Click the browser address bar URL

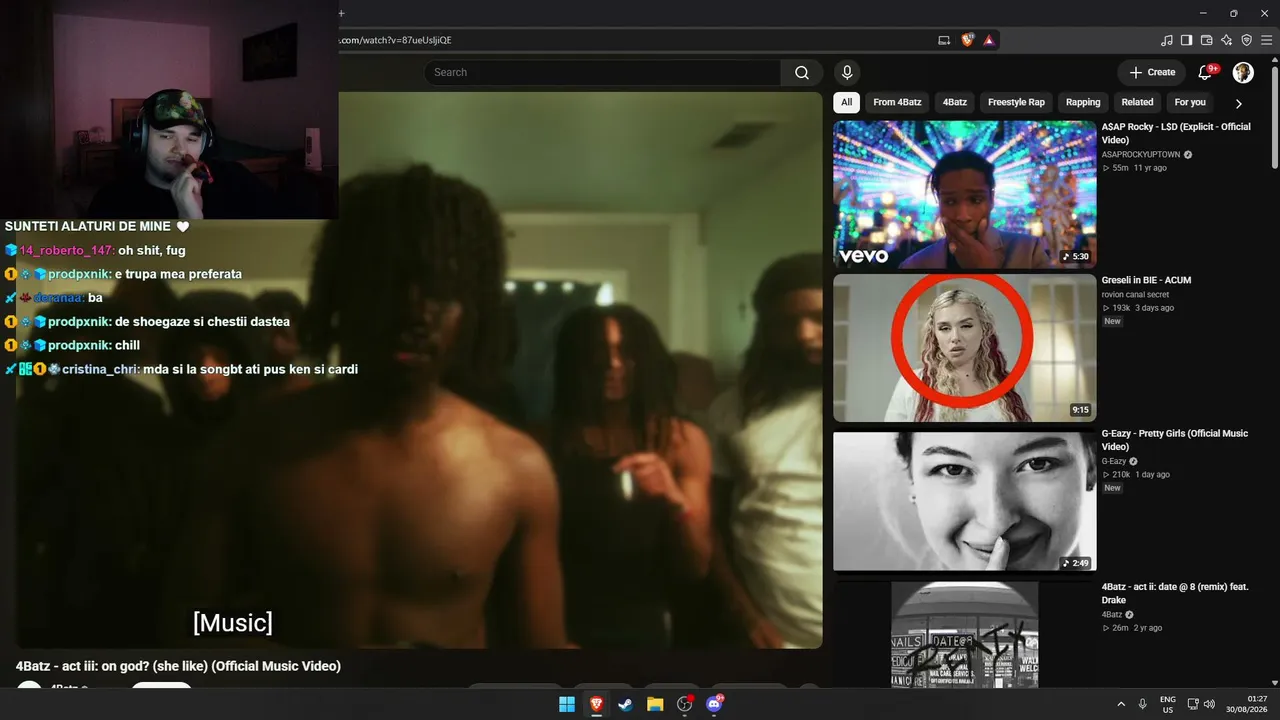[x=394, y=40]
